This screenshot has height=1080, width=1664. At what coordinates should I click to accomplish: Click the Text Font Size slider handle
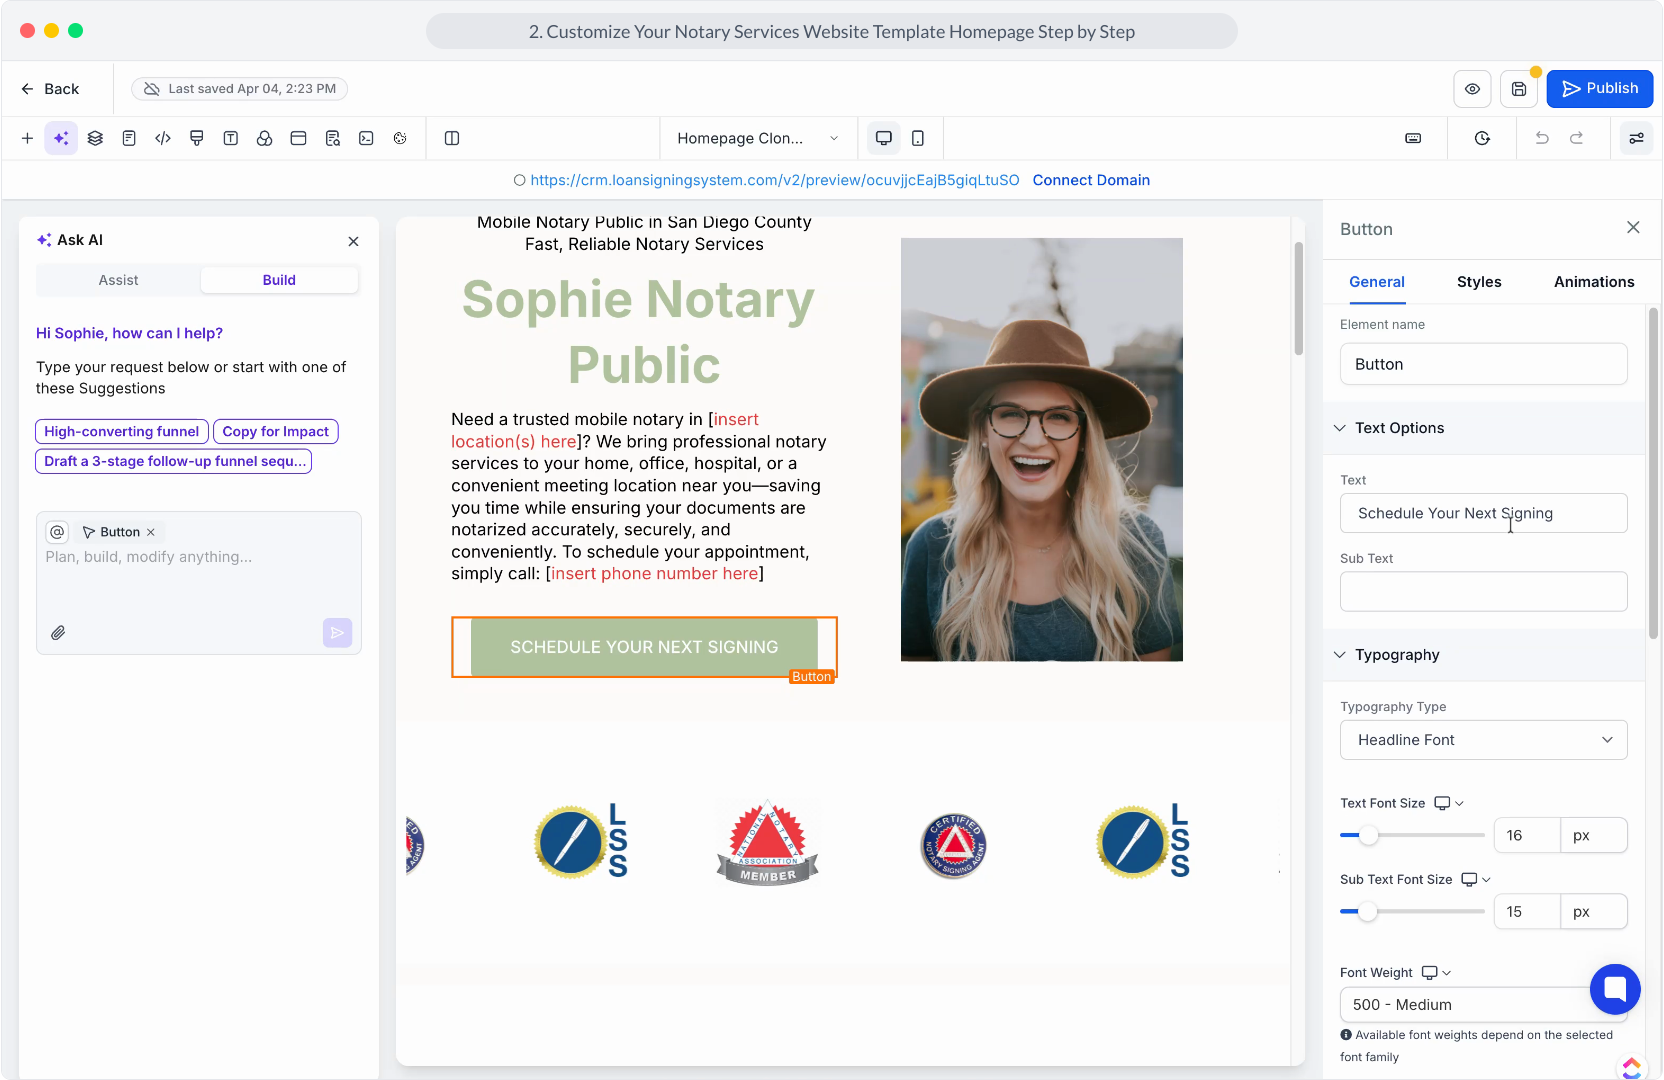coord(1368,835)
